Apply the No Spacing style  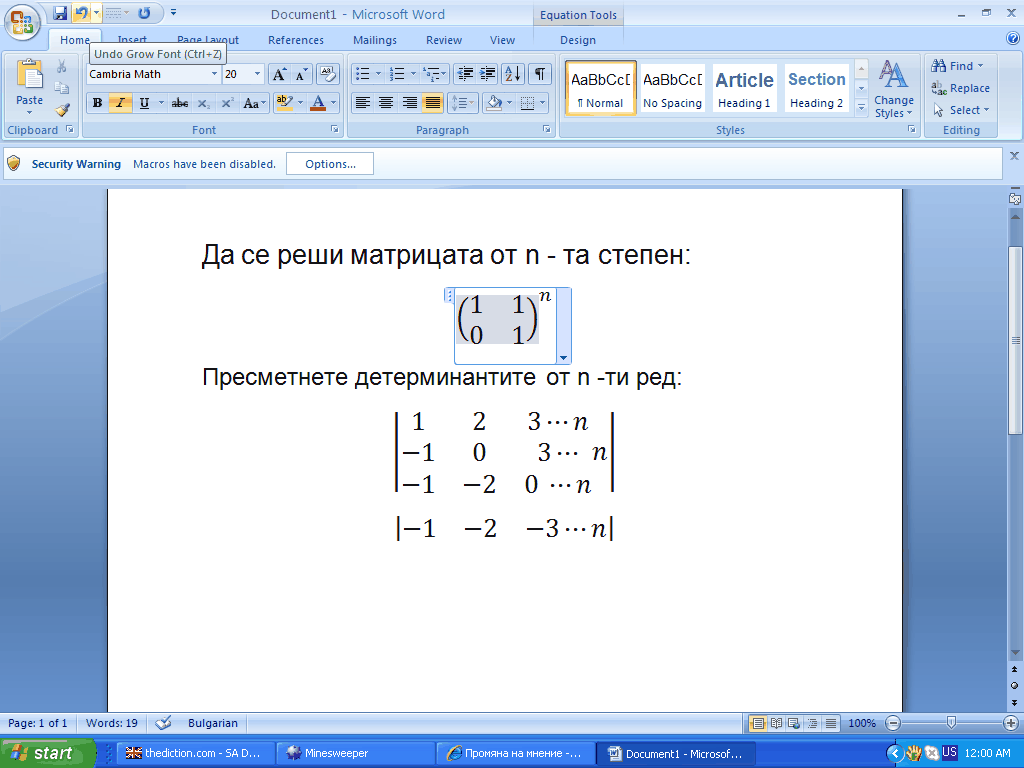(x=673, y=88)
